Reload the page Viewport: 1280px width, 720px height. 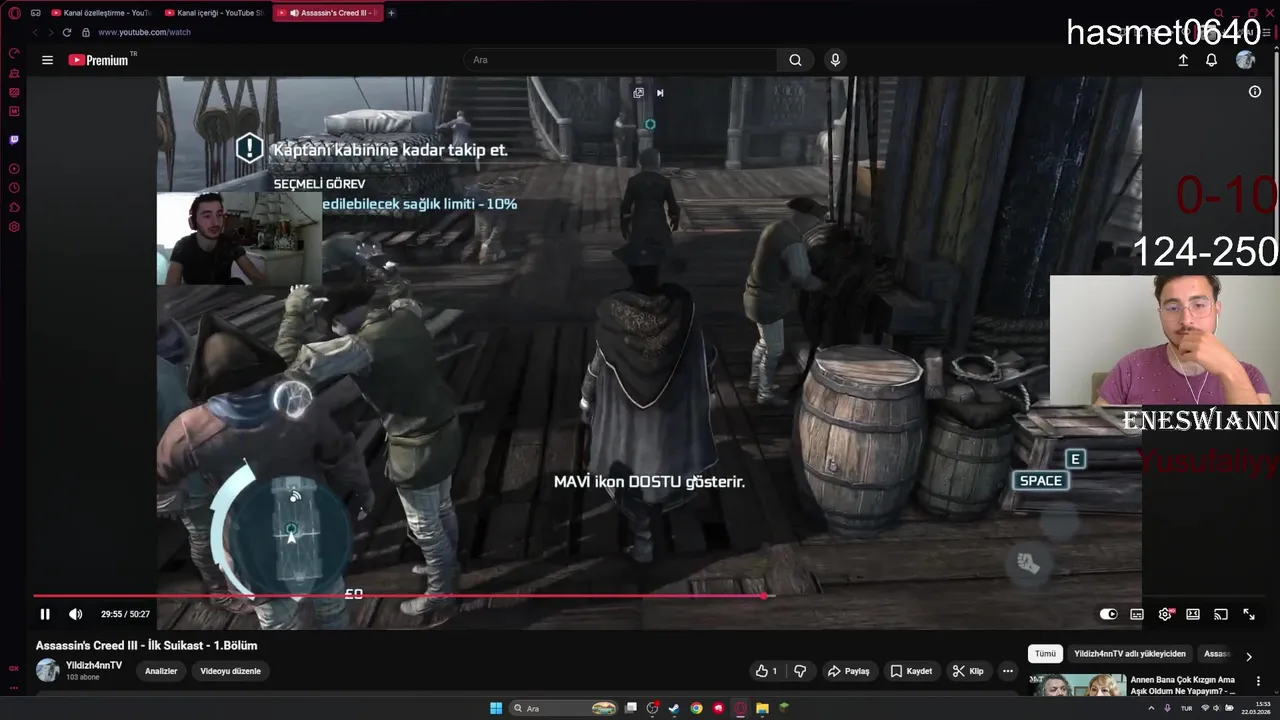pyautogui.click(x=67, y=32)
